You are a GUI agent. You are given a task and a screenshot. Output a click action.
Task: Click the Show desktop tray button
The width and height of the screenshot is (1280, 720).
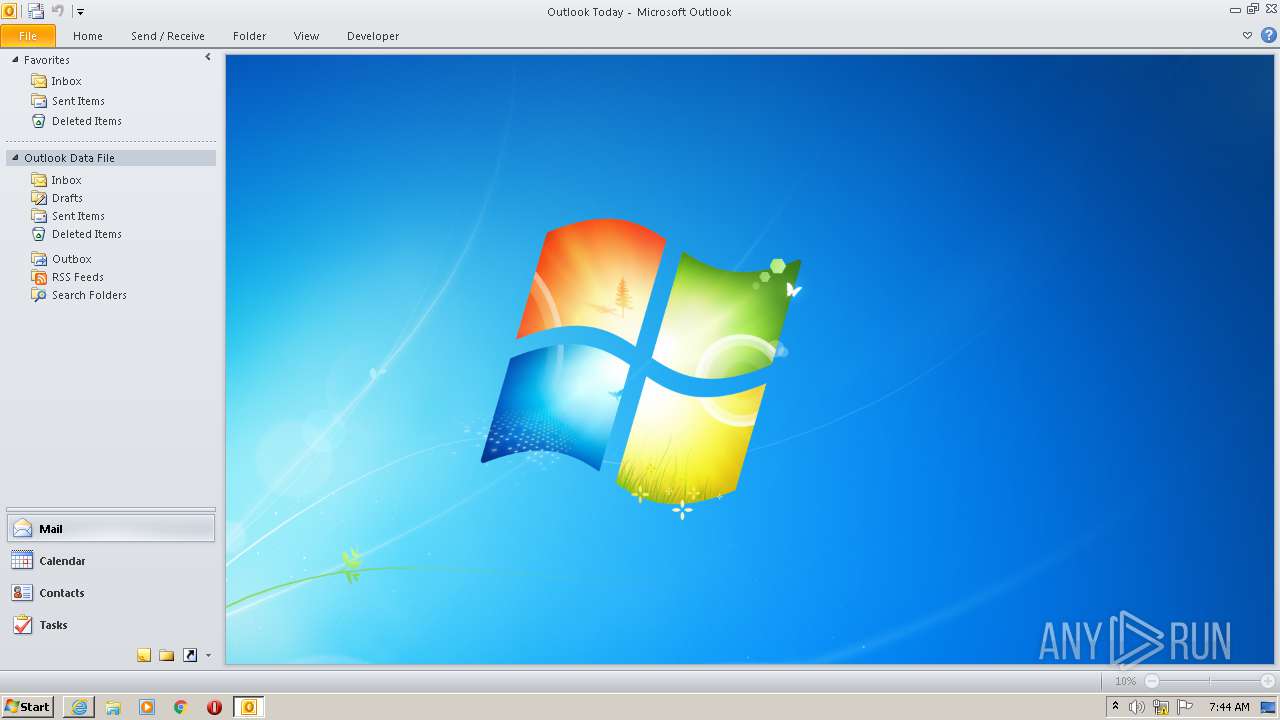click(x=1268, y=707)
